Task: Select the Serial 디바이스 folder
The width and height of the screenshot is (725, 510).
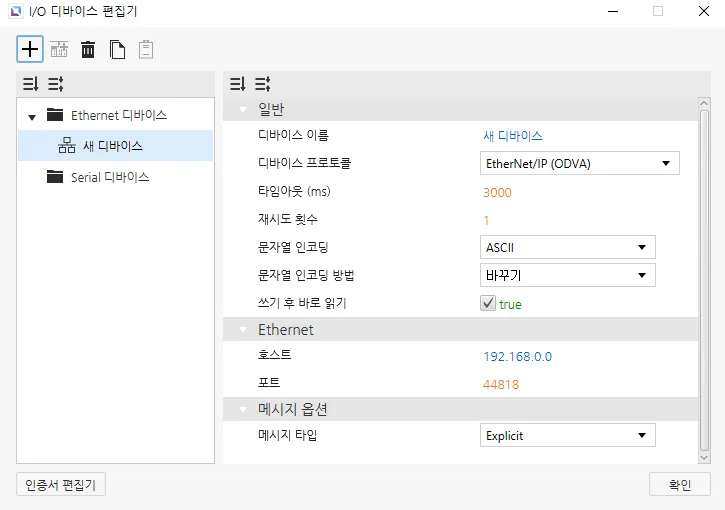Action: pos(110,177)
